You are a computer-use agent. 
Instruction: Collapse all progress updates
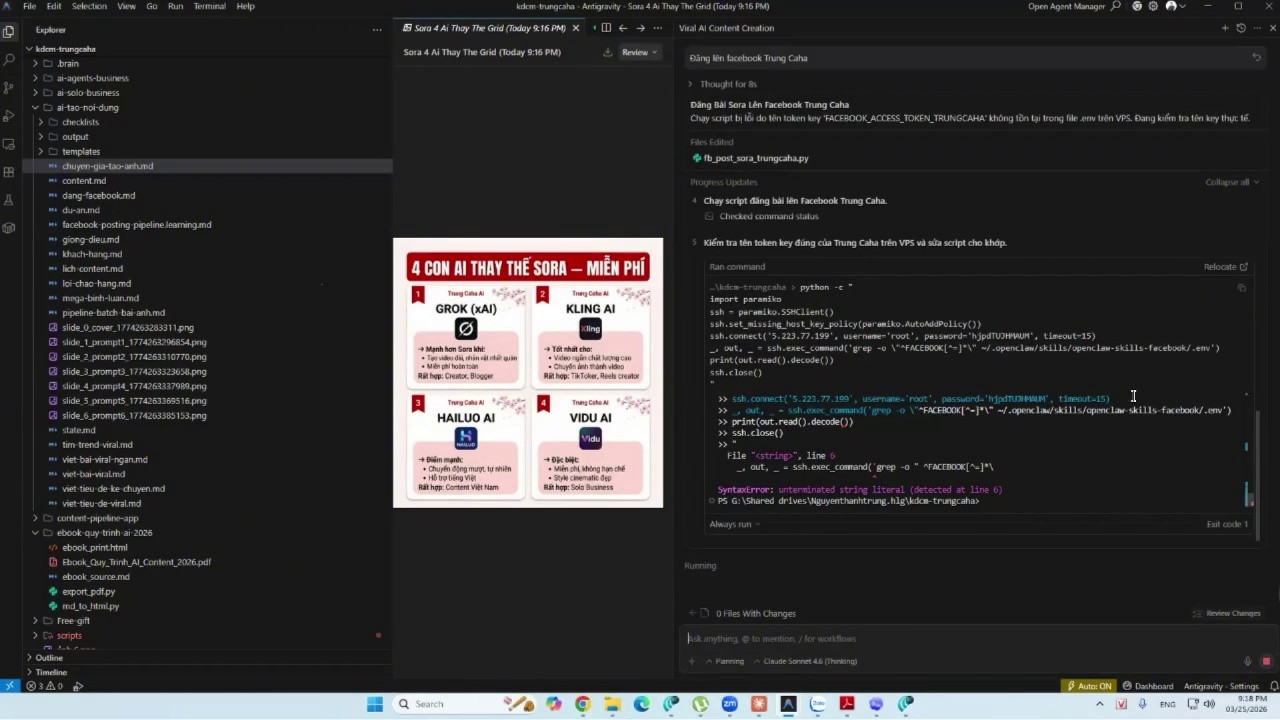click(1232, 182)
